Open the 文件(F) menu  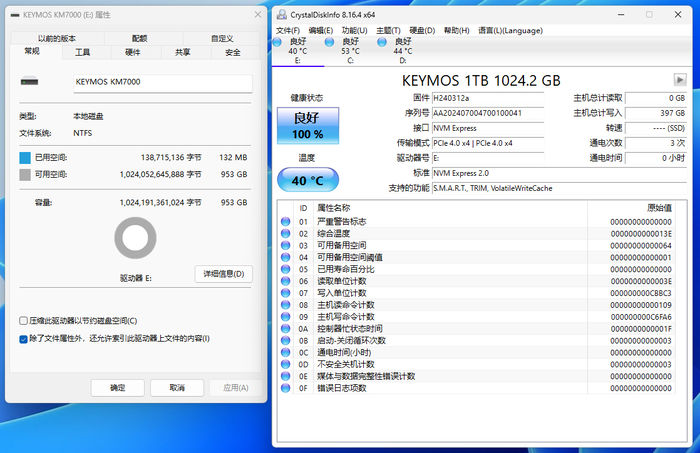(x=288, y=30)
